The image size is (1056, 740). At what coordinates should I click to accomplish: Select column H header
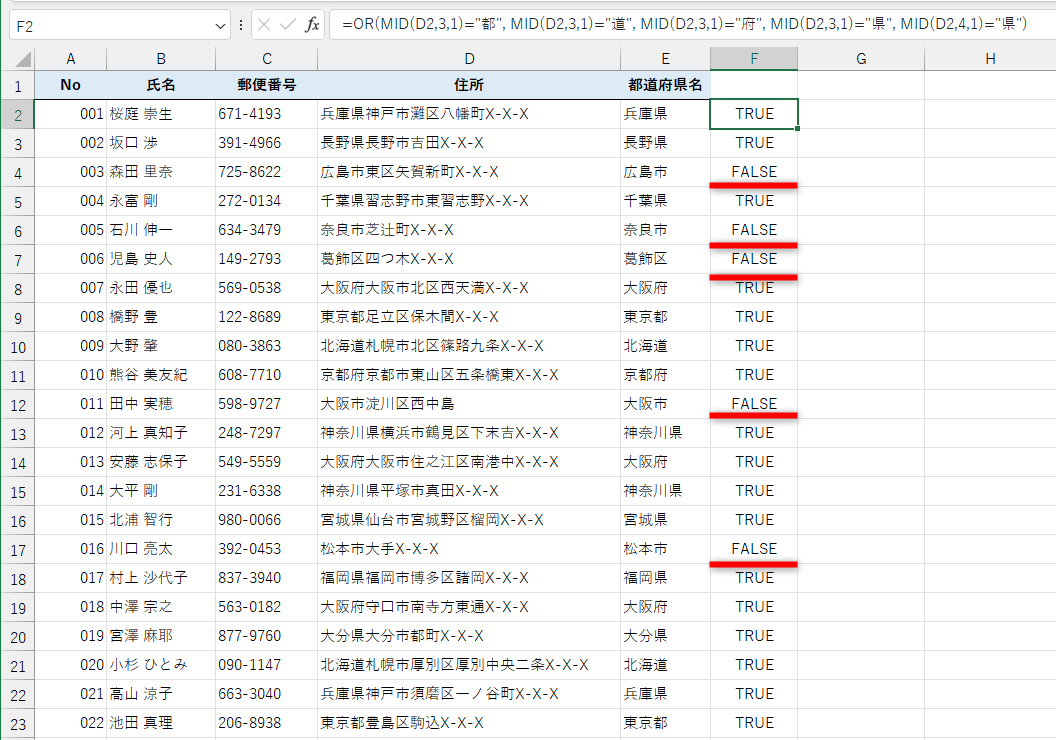[x=990, y=59]
